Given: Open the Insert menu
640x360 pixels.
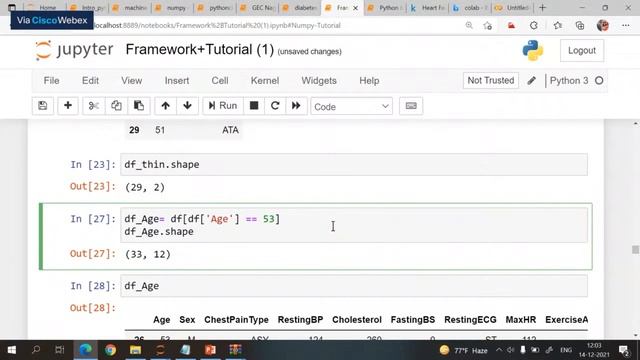Looking at the screenshot, I should point(177,80).
